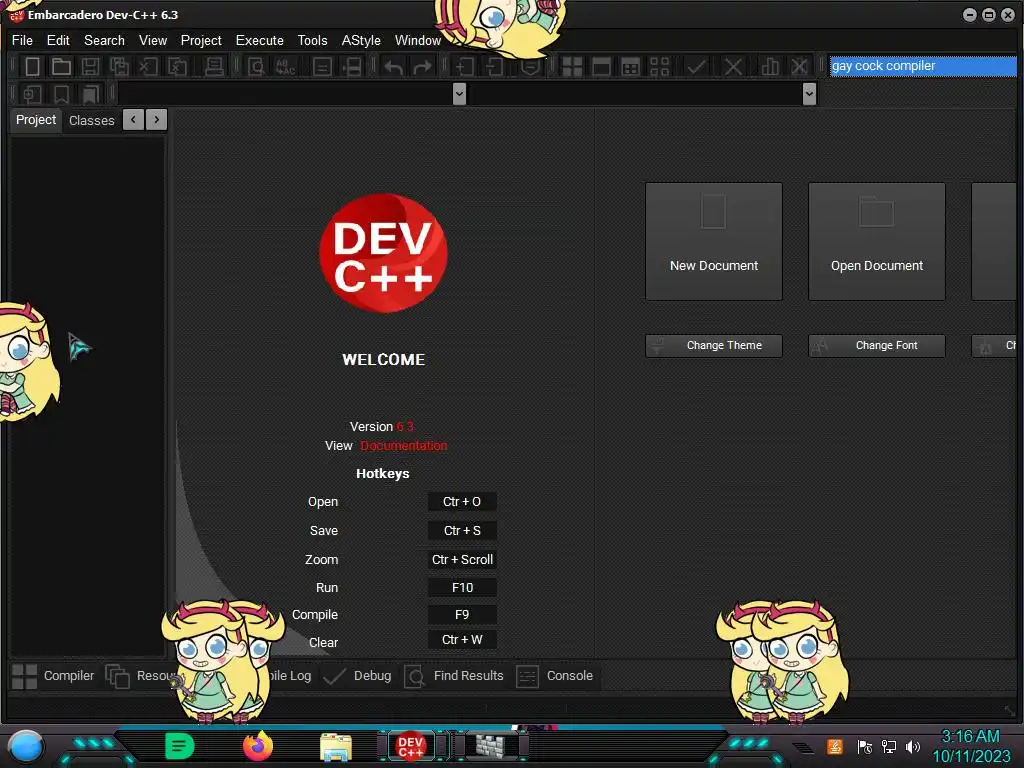Click the Open Document tile
Image resolution: width=1024 pixels, height=768 pixels.
click(877, 242)
